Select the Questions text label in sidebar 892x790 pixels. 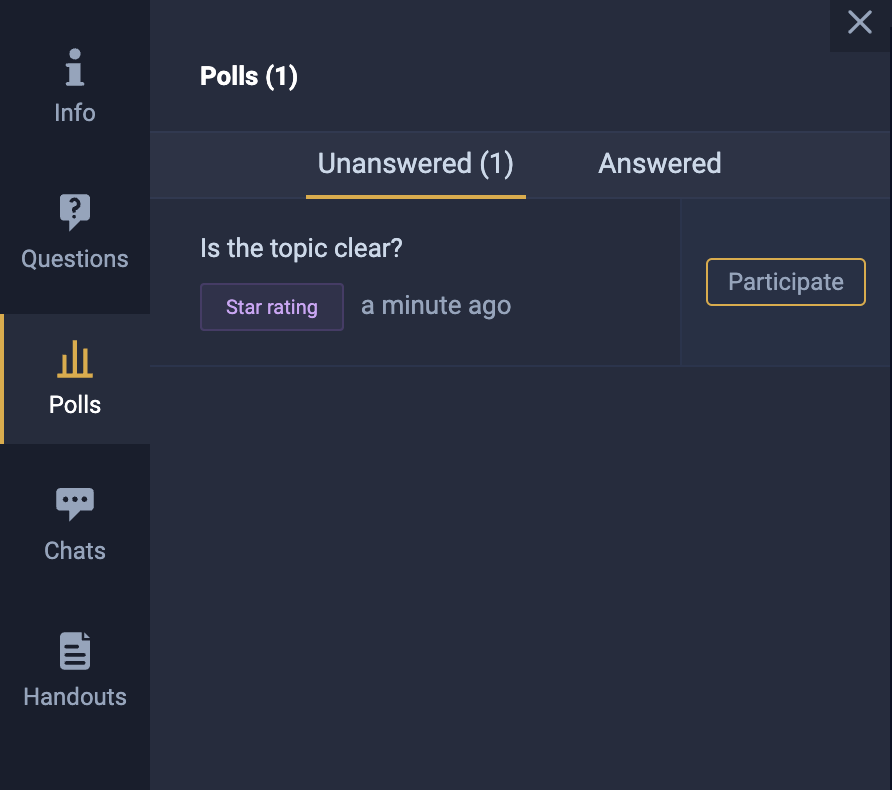click(x=75, y=259)
